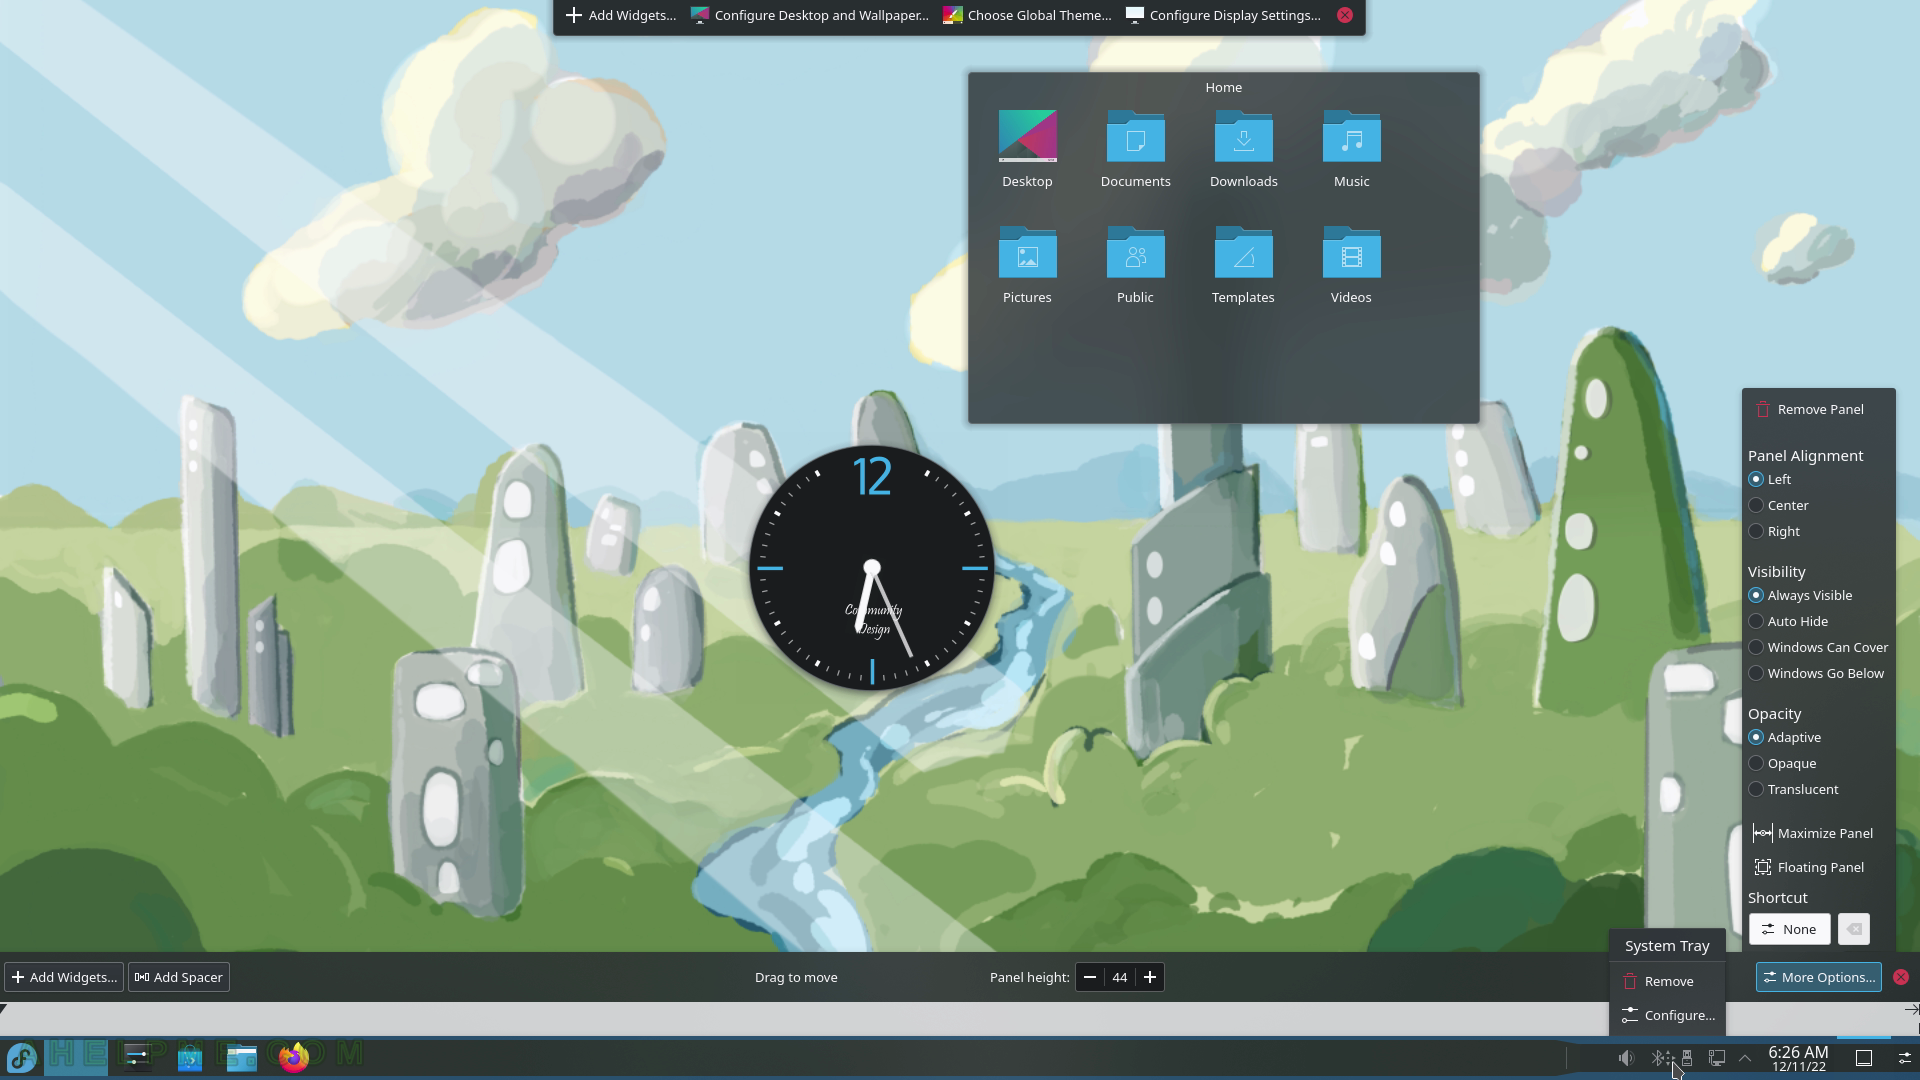The height and width of the screenshot is (1080, 1920).
Task: Open Configure Desktop and Wallpaper
Action: (x=810, y=15)
